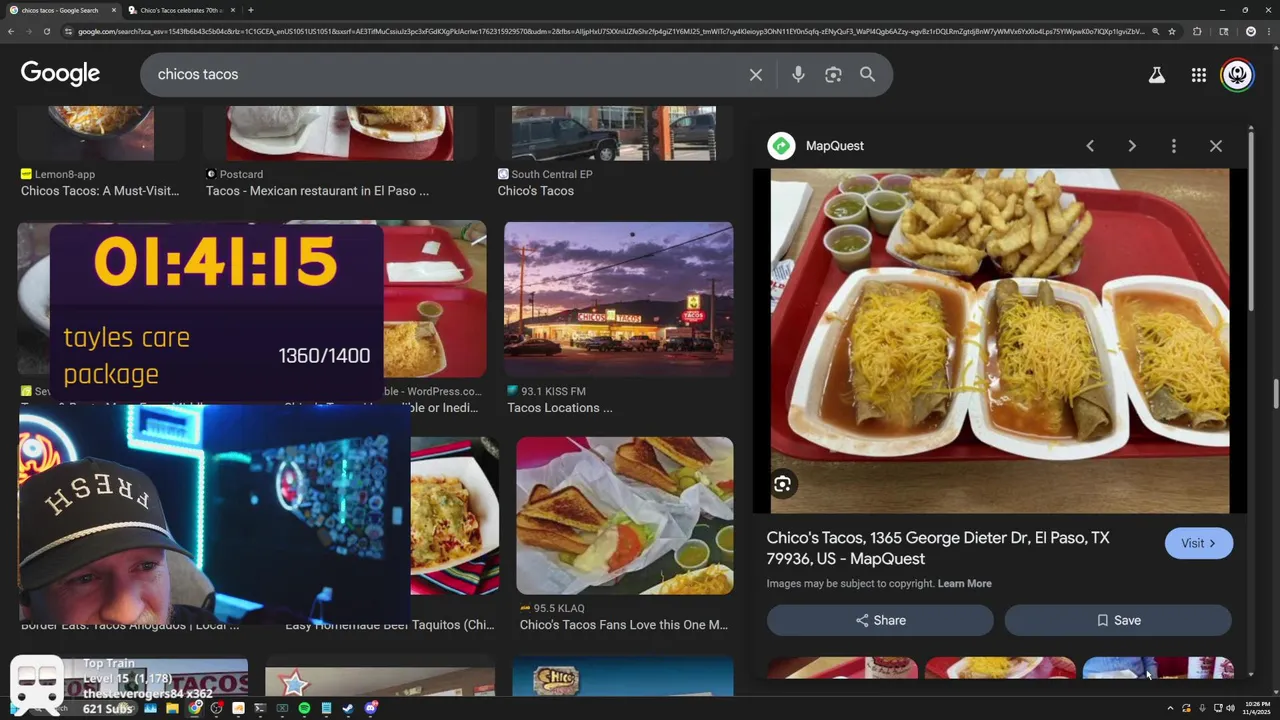Show next image in MapQuest panel
1280x720 pixels.
pos(1132,146)
